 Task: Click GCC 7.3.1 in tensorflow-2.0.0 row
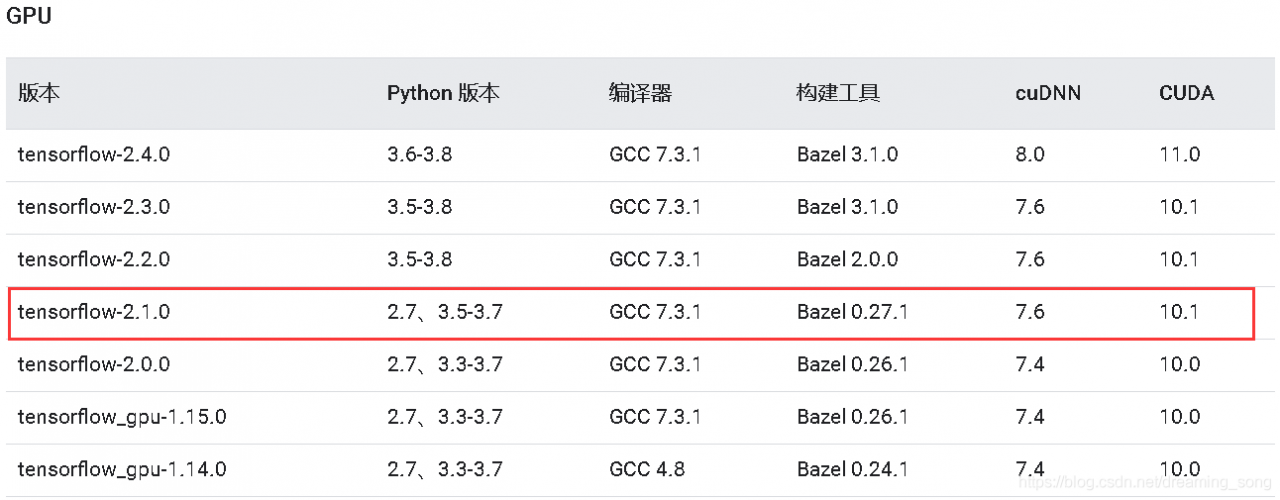(x=655, y=364)
